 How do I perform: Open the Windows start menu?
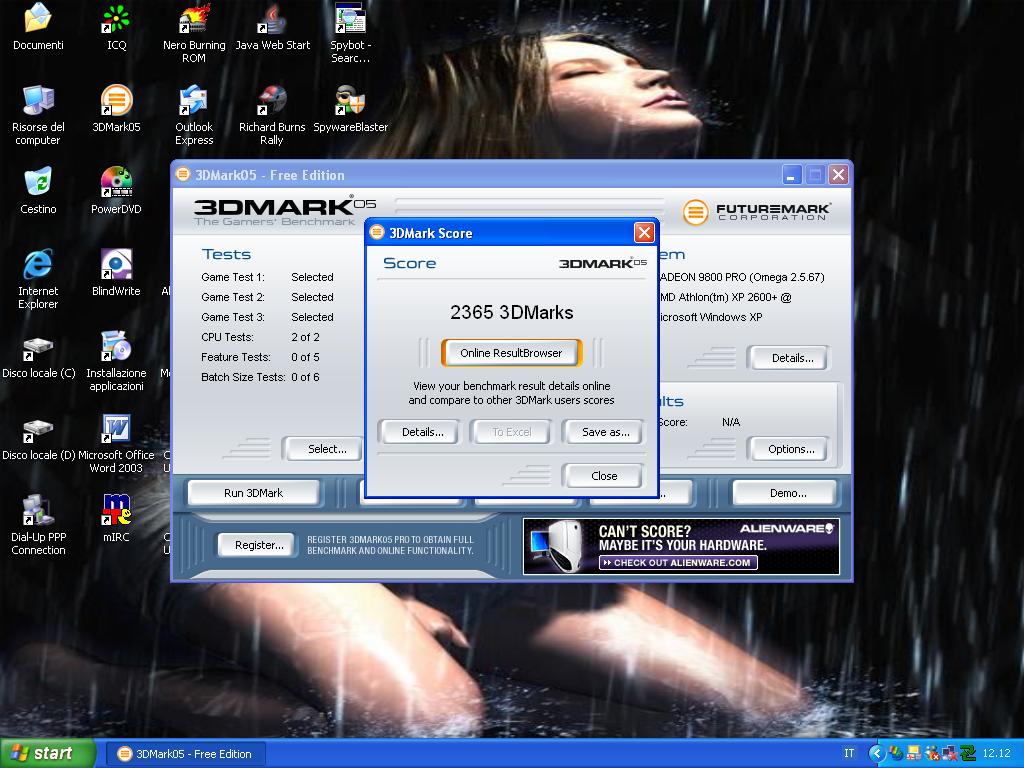click(48, 754)
